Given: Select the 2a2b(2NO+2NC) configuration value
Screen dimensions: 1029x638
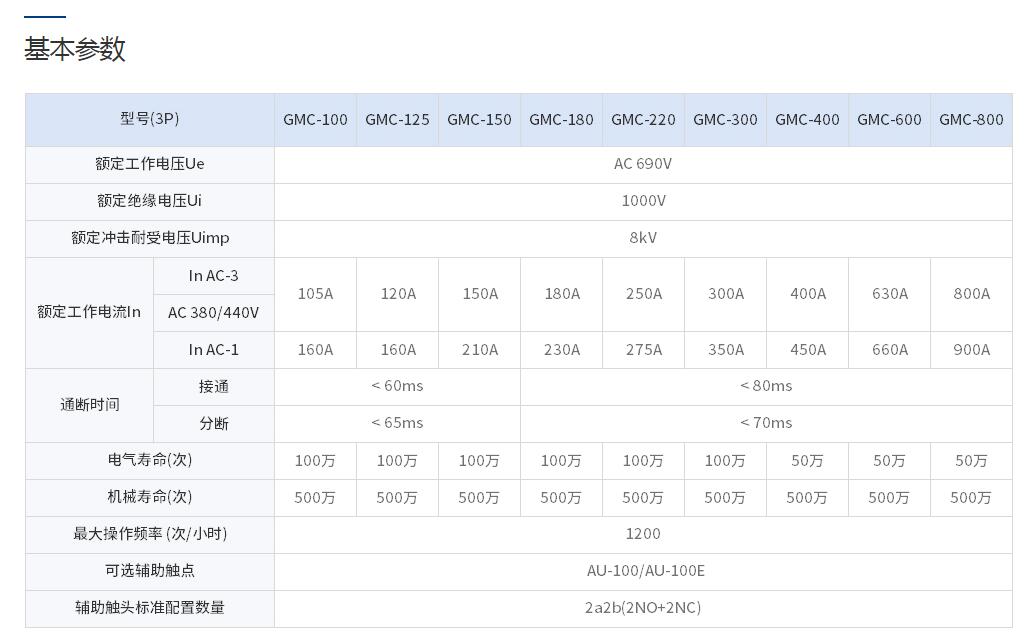Looking at the screenshot, I should (643, 608).
